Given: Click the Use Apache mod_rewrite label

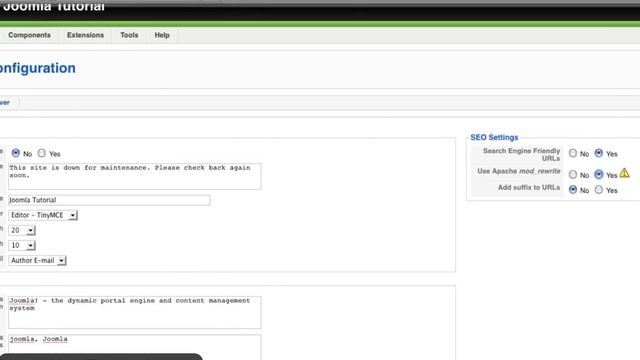Looking at the screenshot, I should coord(519,171).
